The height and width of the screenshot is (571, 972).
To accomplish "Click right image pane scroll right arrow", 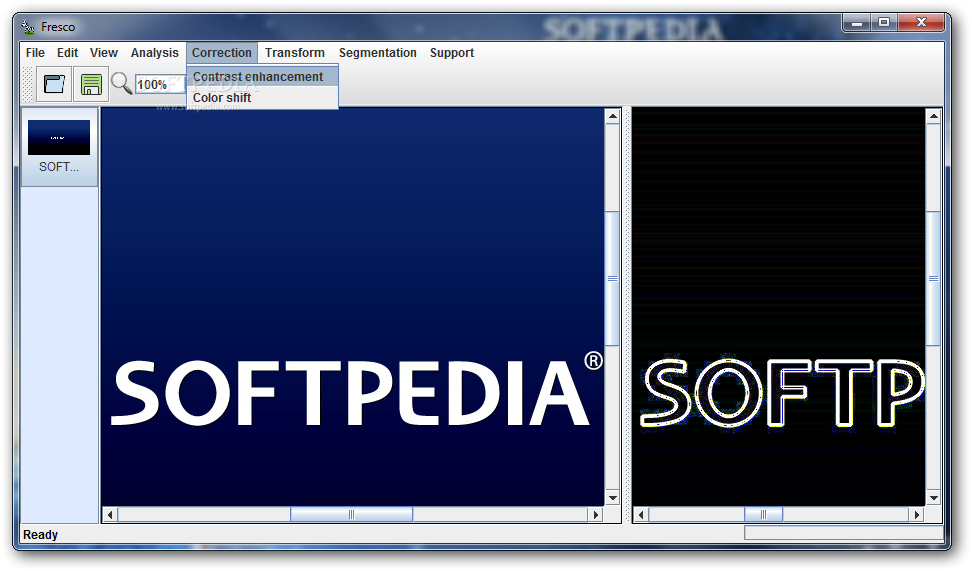I will click(917, 515).
